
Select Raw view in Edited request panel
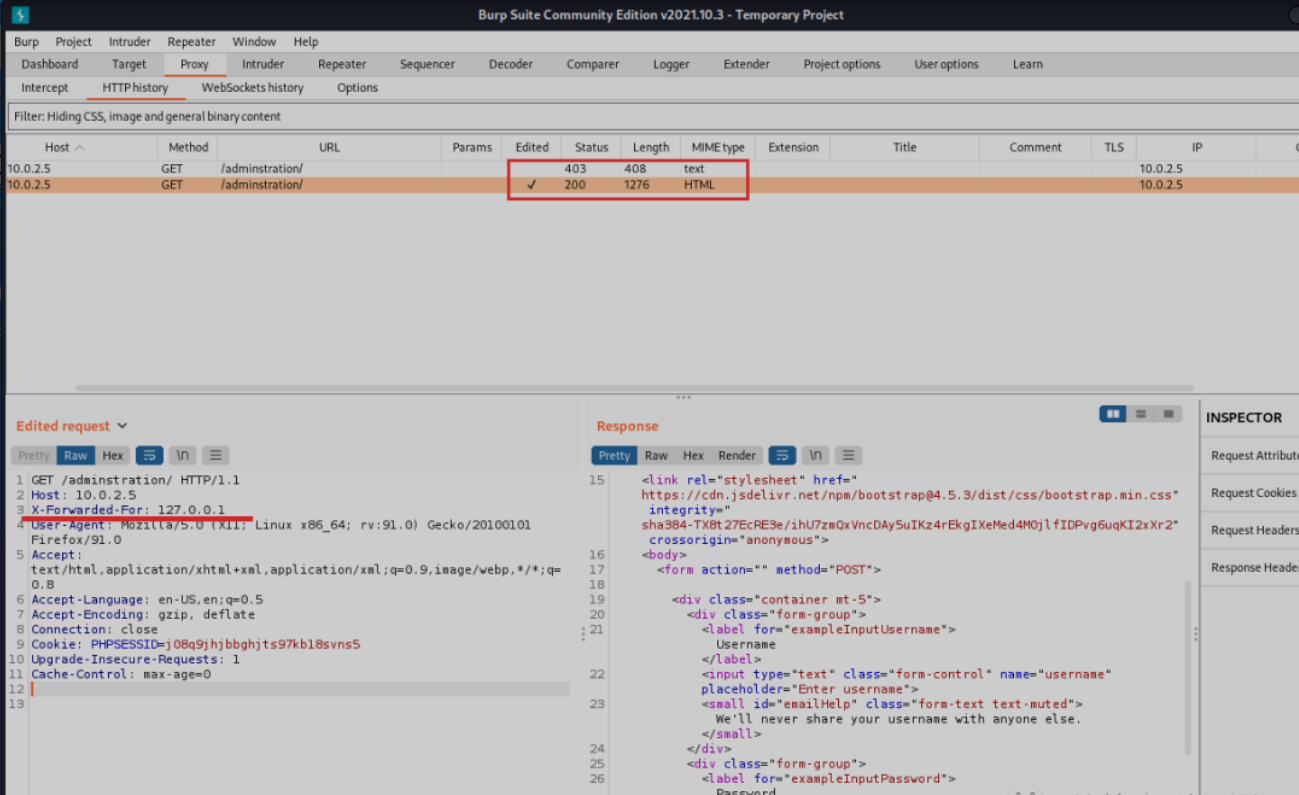click(76, 455)
